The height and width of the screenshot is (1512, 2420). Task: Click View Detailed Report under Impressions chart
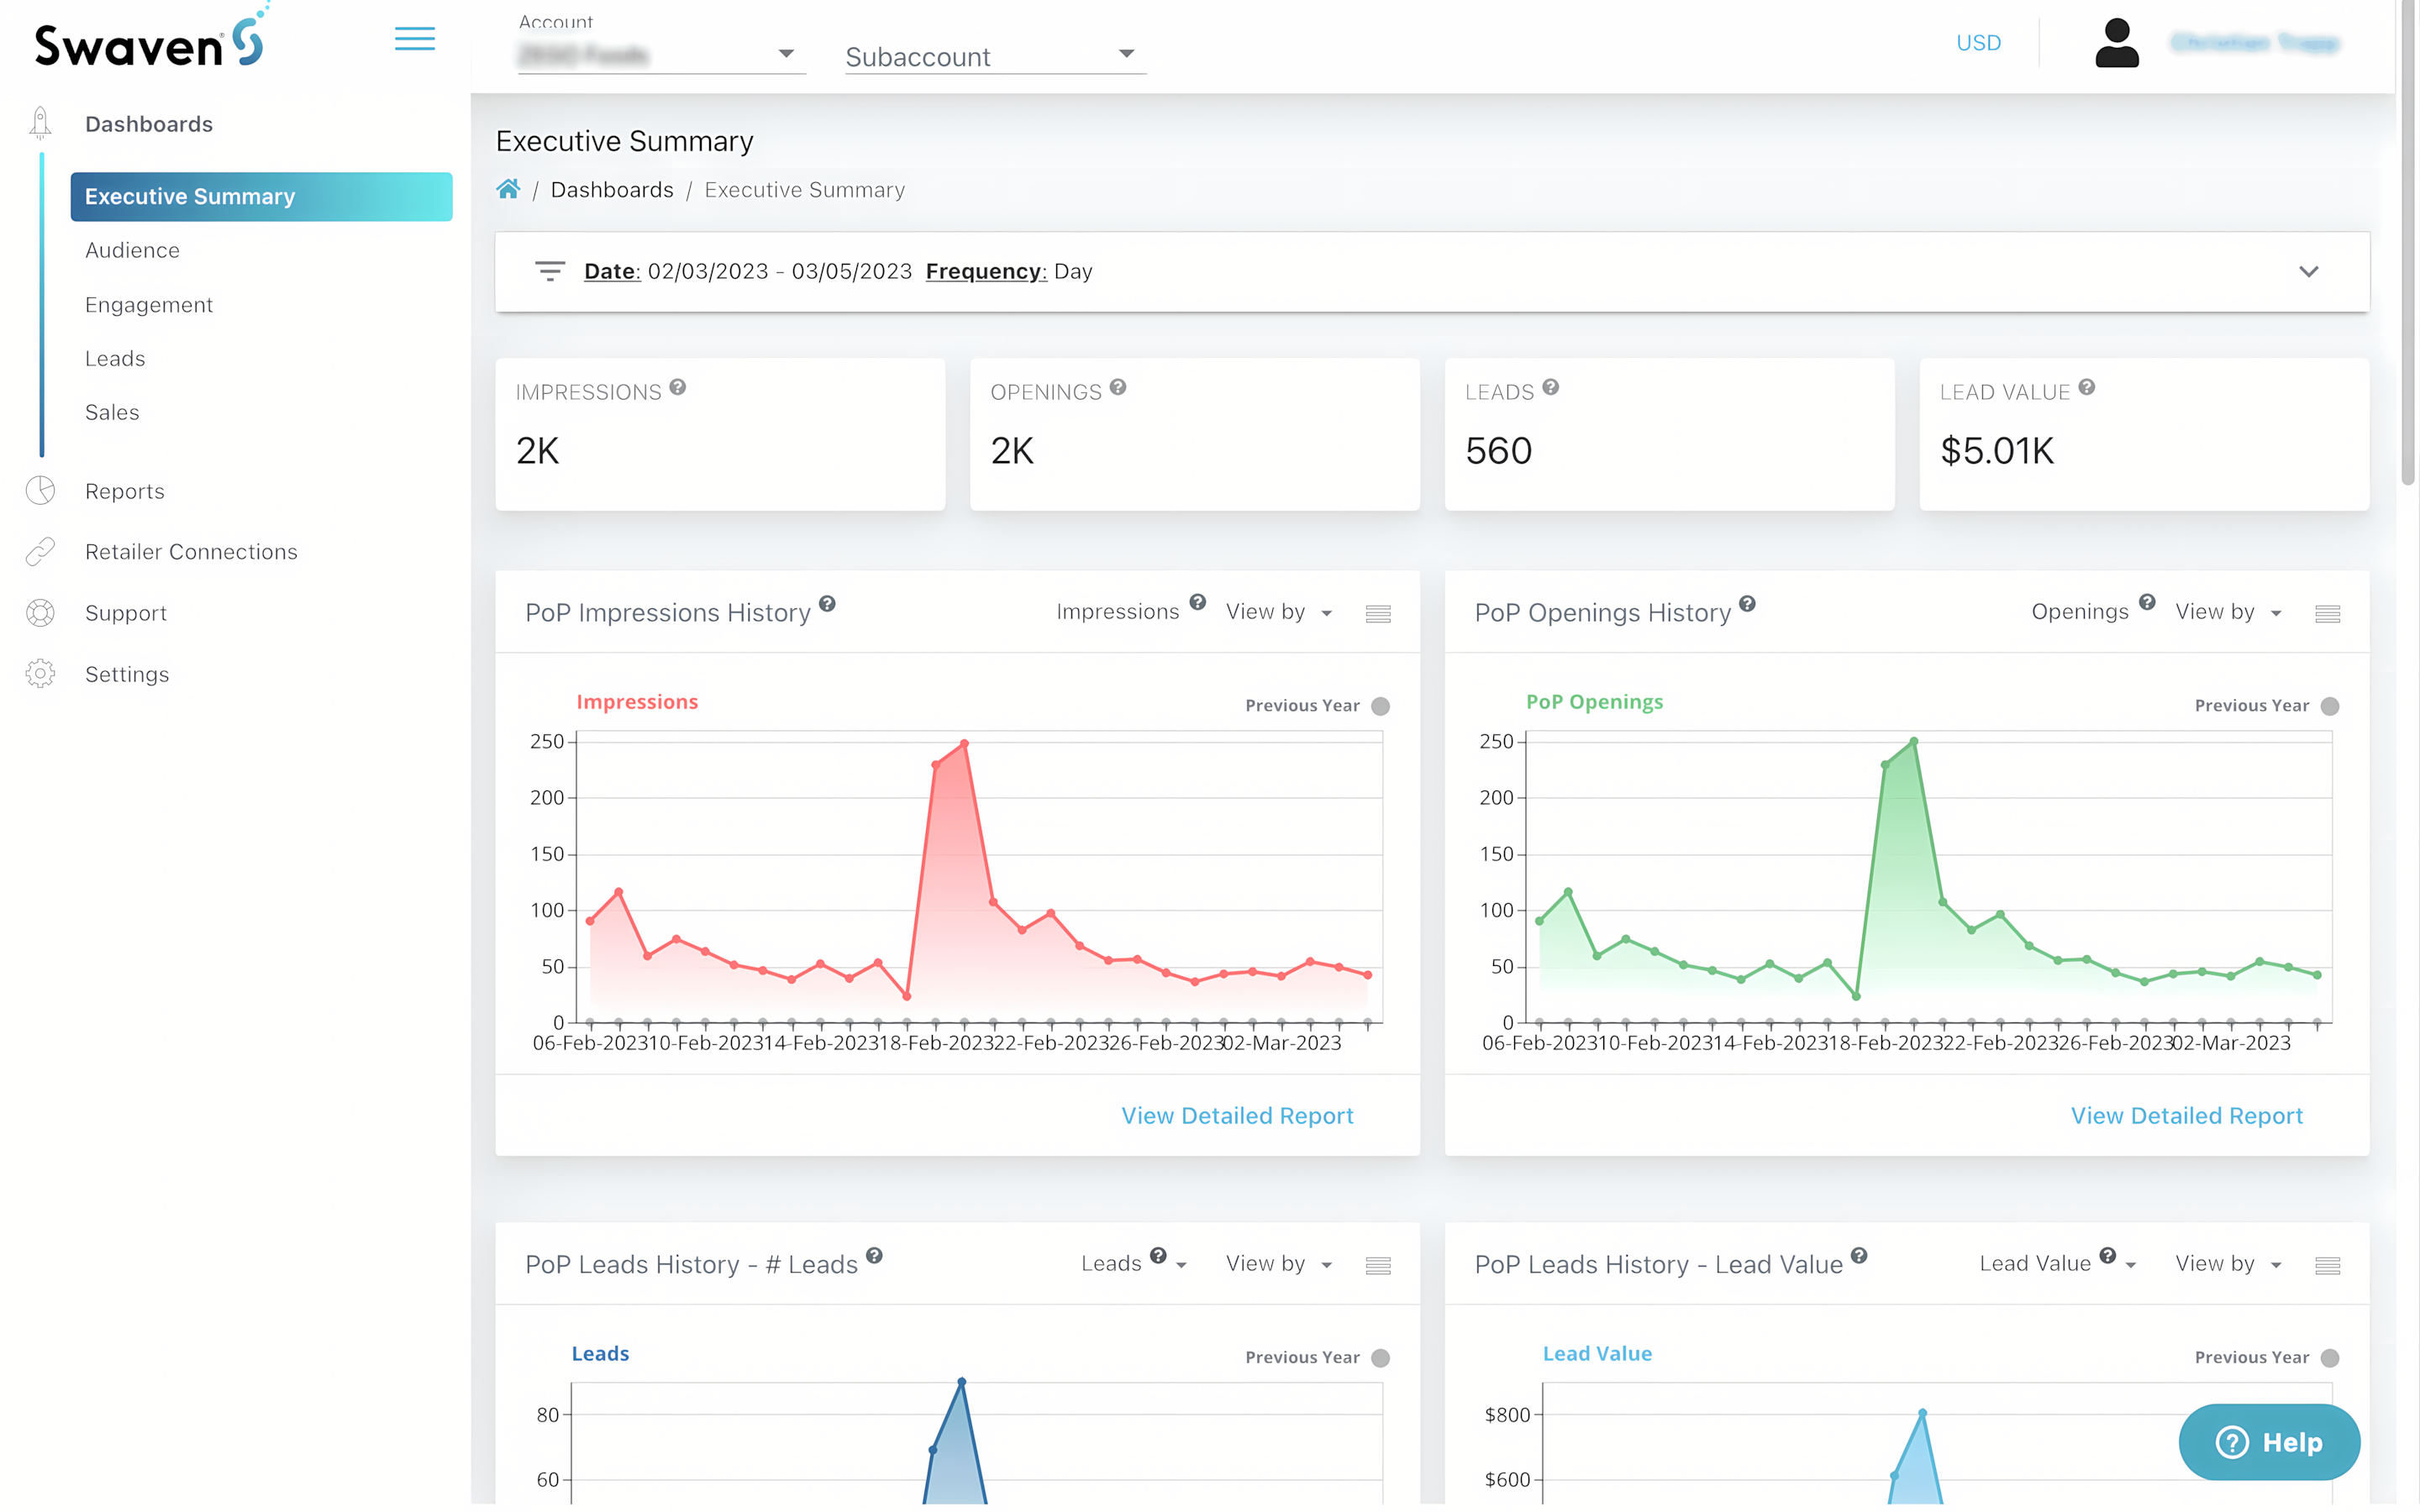click(1237, 1115)
